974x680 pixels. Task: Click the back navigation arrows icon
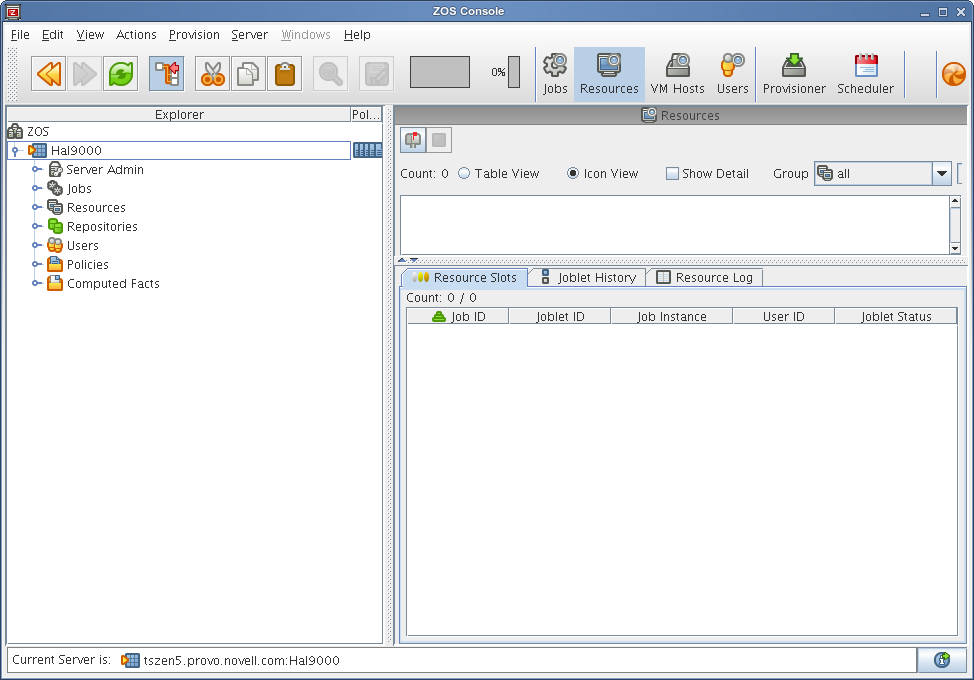(x=48, y=74)
